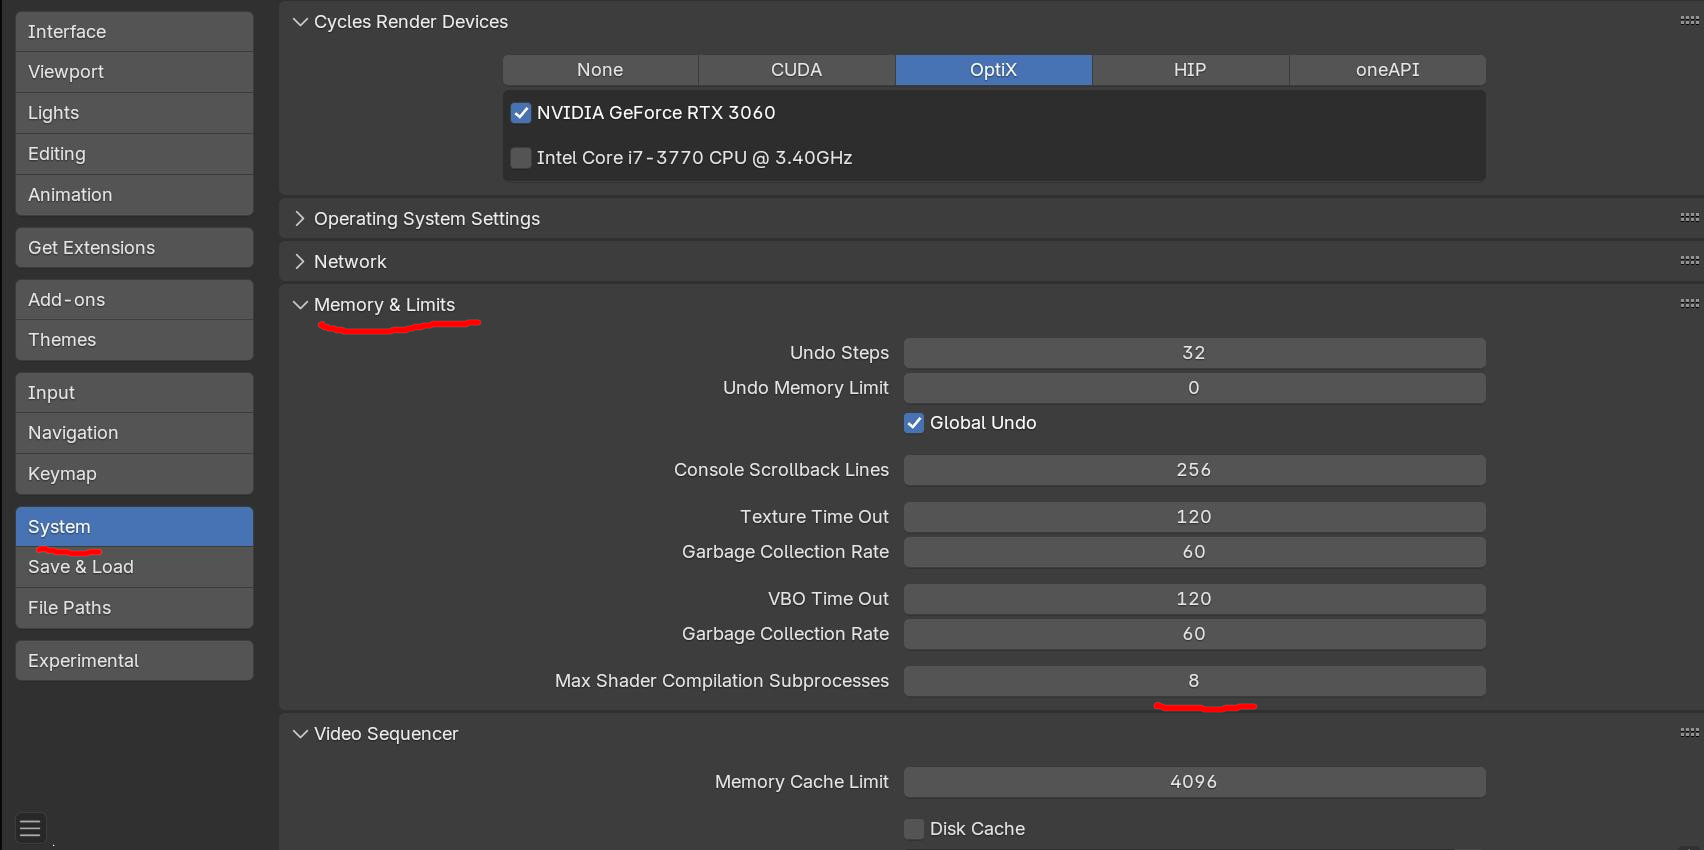
Task: Click the Video Sequencer panel grip icon
Action: [1690, 732]
